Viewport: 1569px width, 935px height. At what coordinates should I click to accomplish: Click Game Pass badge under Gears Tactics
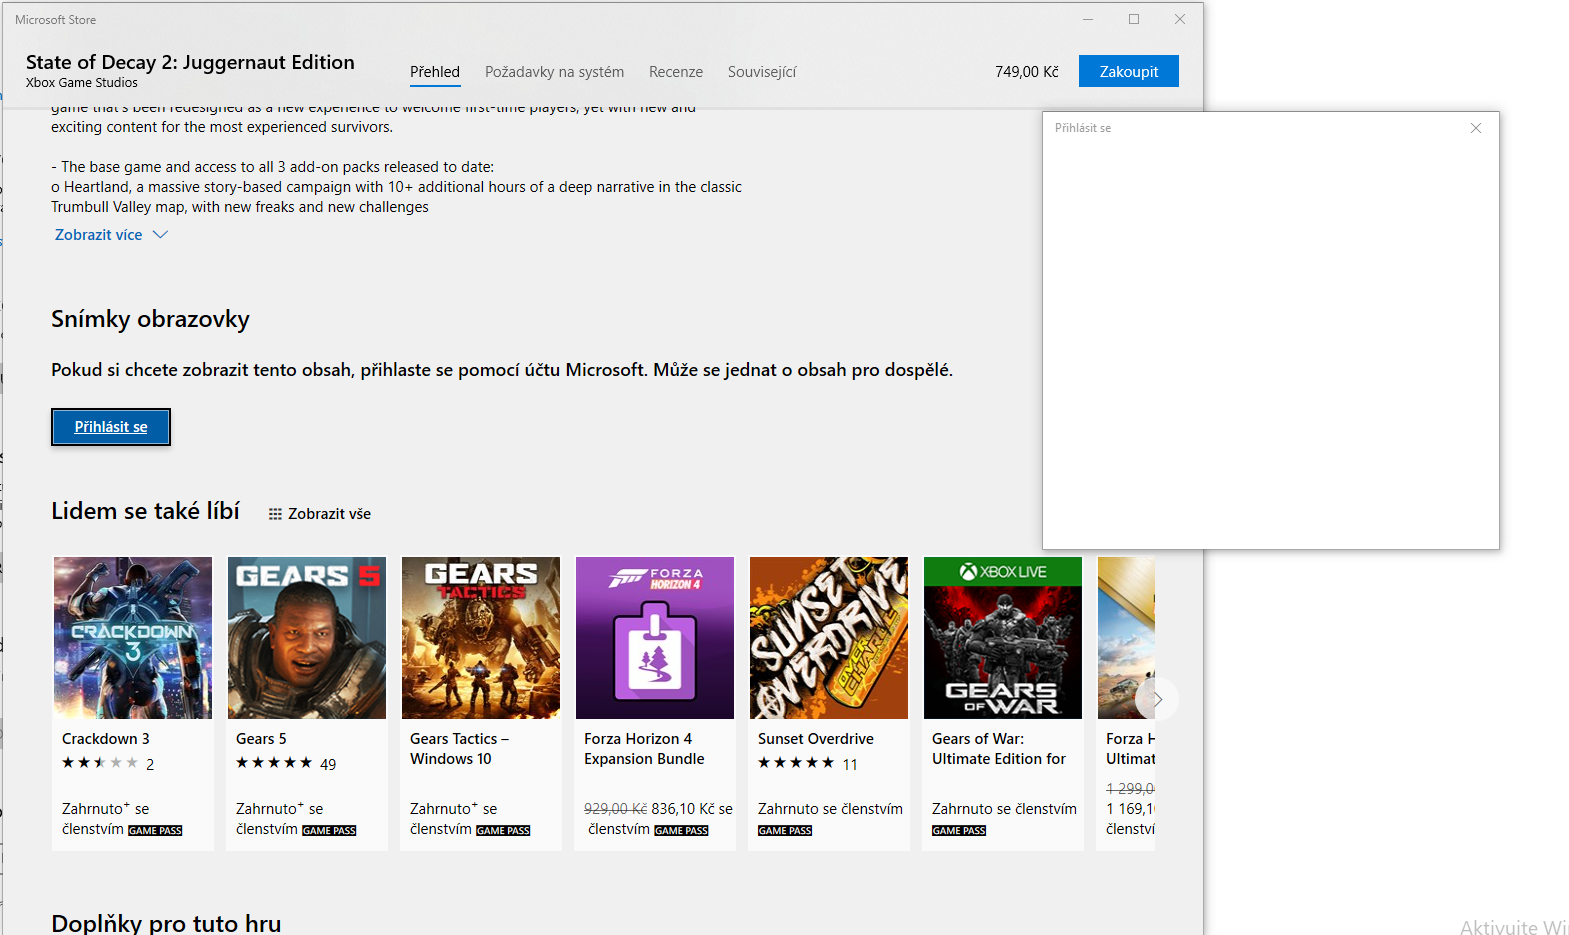point(503,831)
